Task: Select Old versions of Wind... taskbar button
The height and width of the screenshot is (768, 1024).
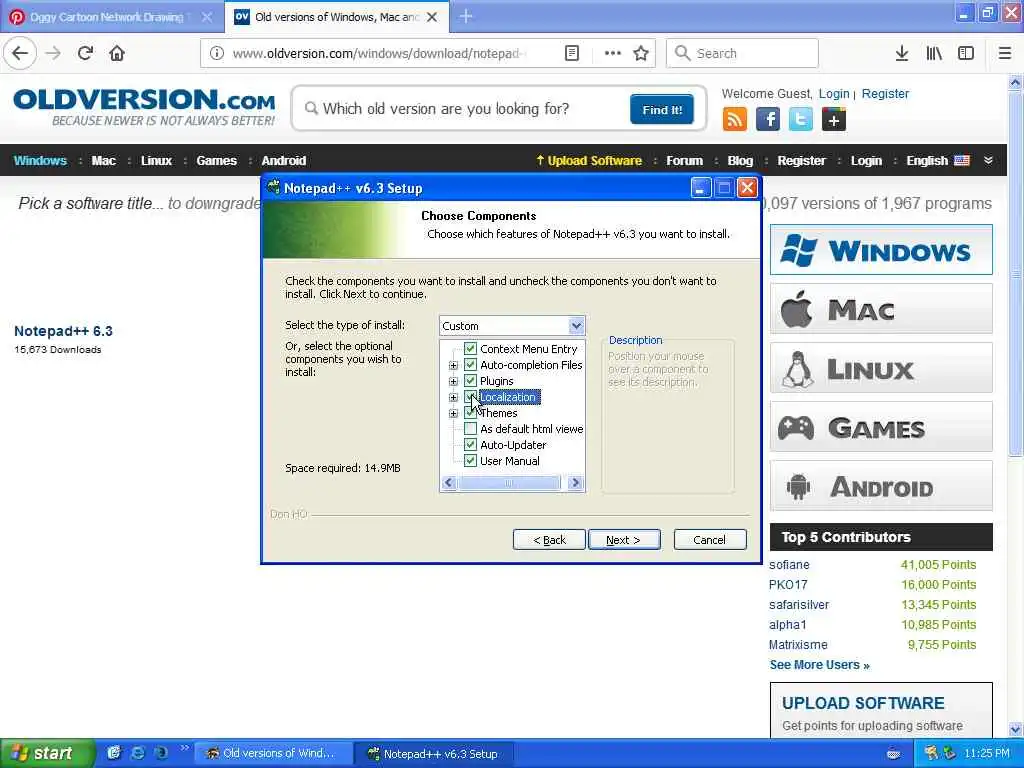Action: [x=274, y=754]
